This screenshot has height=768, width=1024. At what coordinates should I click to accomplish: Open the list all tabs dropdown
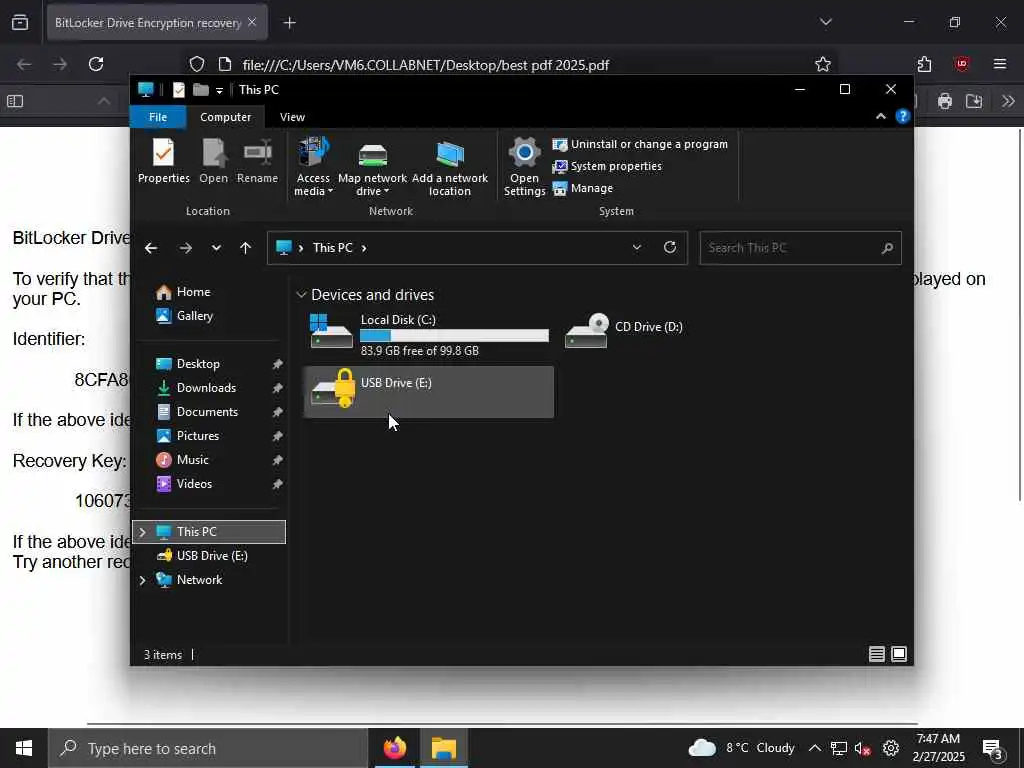tap(825, 22)
